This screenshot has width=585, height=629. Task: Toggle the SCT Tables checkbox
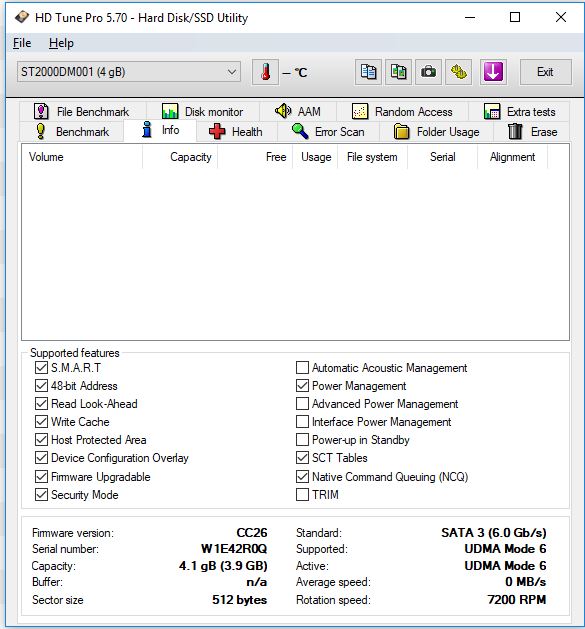pyautogui.click(x=302, y=458)
